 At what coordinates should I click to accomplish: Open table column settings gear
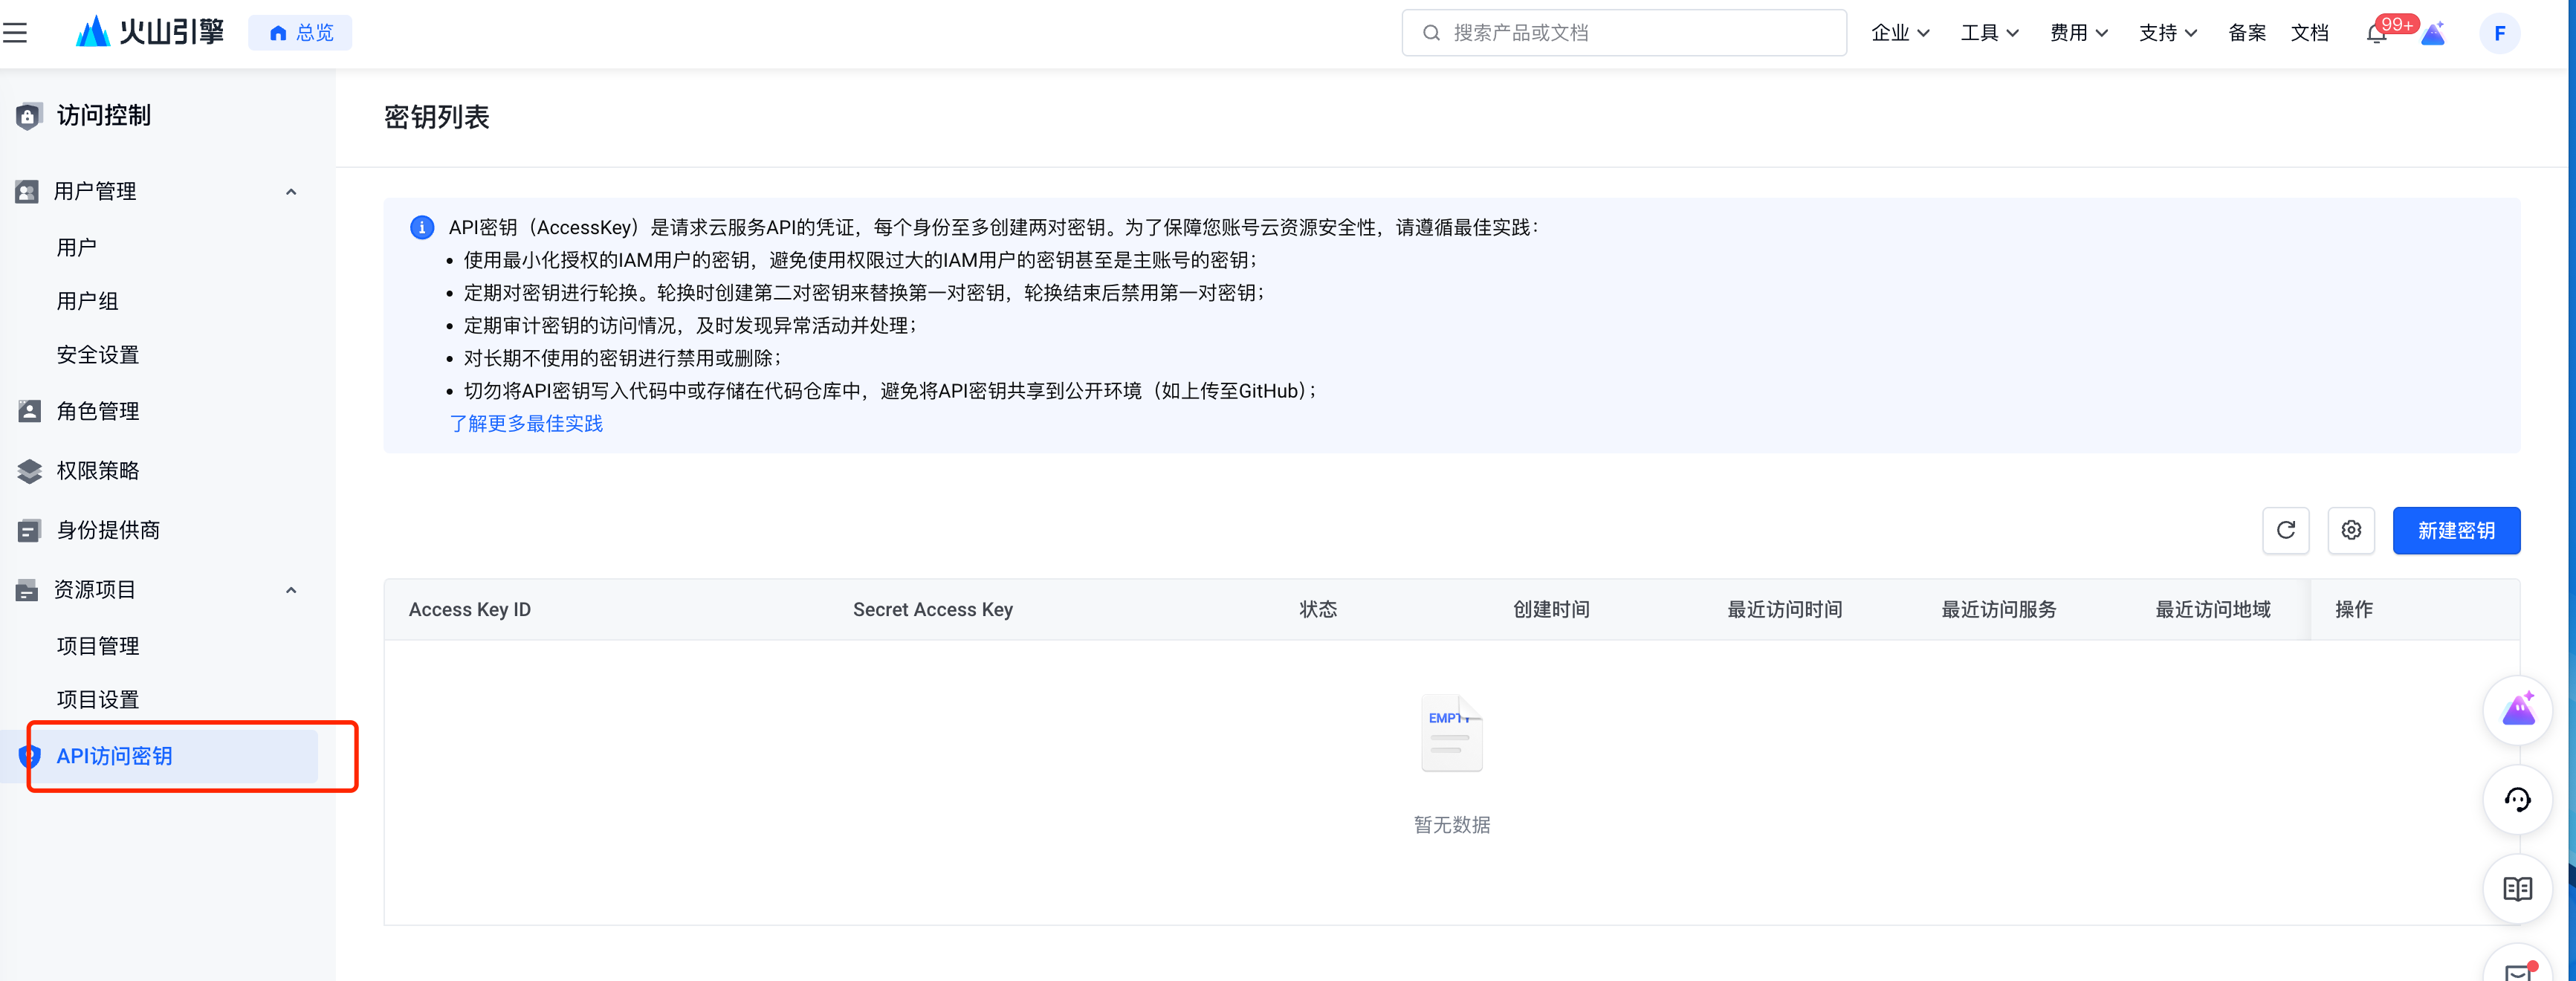(x=2350, y=530)
